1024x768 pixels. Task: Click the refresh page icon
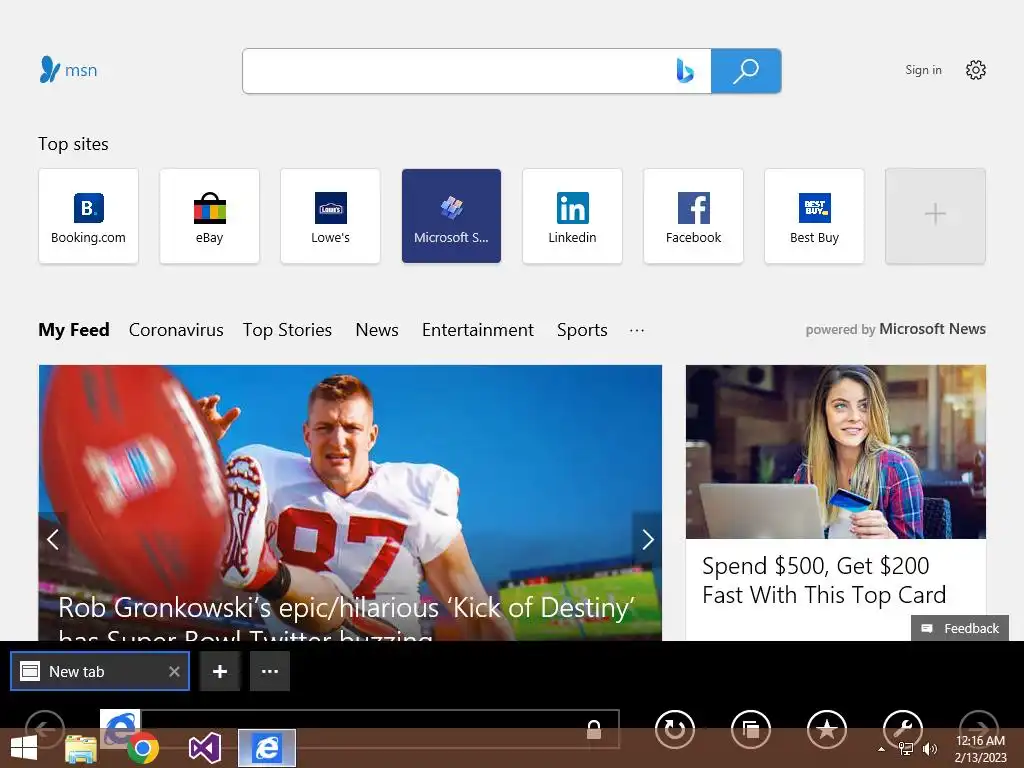(x=675, y=729)
